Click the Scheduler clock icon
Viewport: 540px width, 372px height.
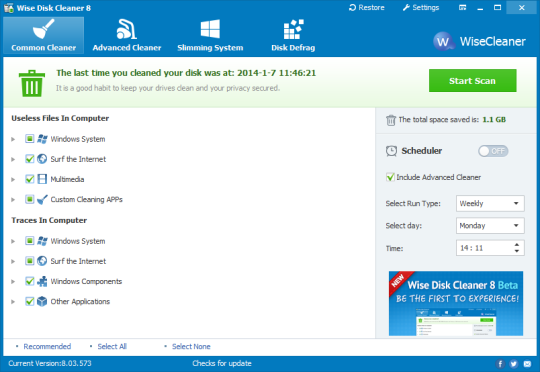[x=391, y=151]
